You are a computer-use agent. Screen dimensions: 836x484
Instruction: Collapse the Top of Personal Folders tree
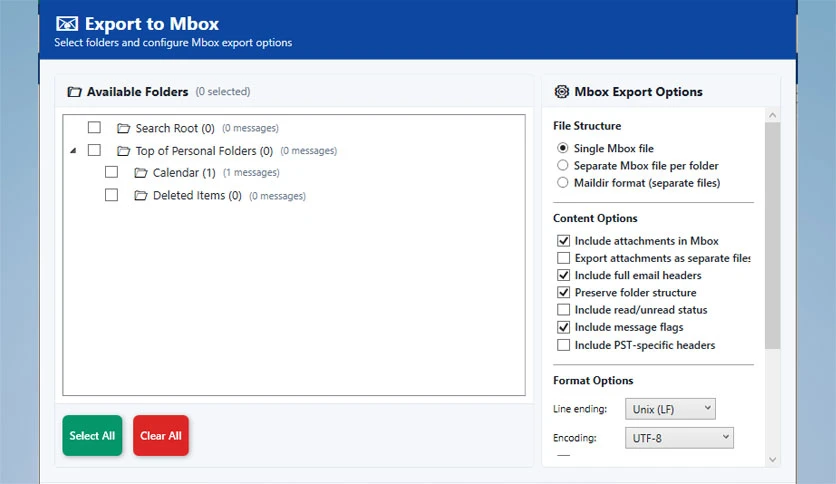[74, 151]
